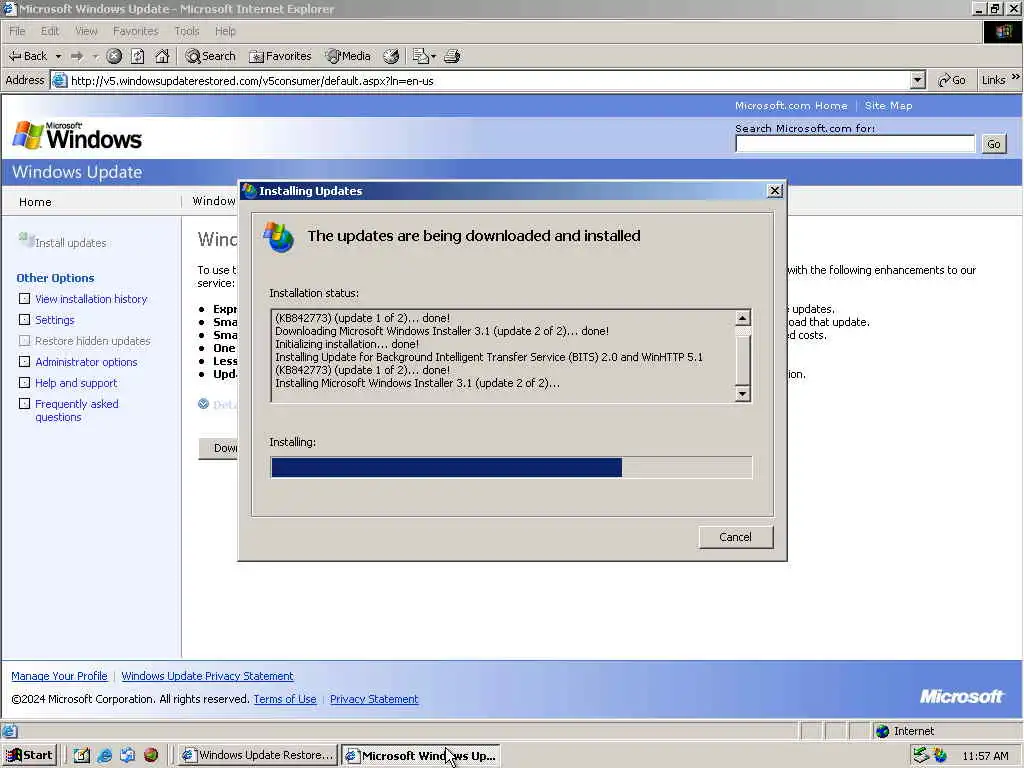Open Terms of Use link
This screenshot has height=768, width=1024.
tap(285, 699)
